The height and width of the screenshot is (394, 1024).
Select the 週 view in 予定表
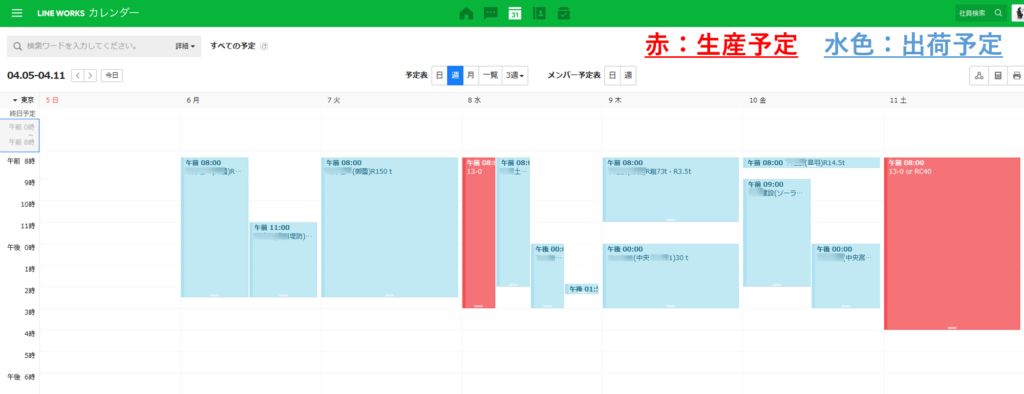click(455, 76)
